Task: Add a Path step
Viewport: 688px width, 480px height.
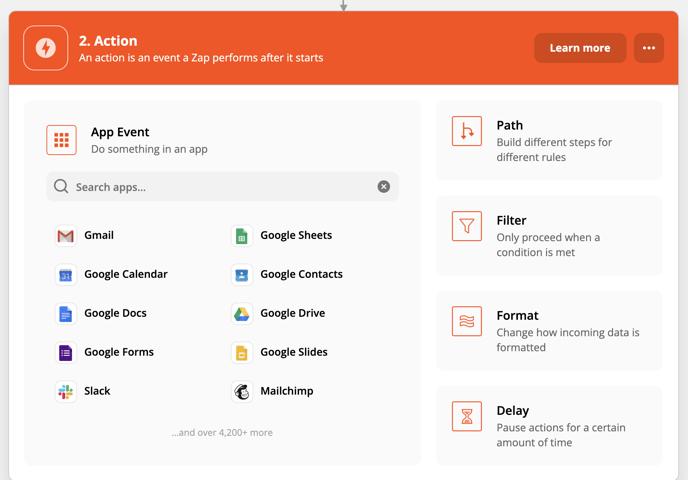Action: (549, 140)
